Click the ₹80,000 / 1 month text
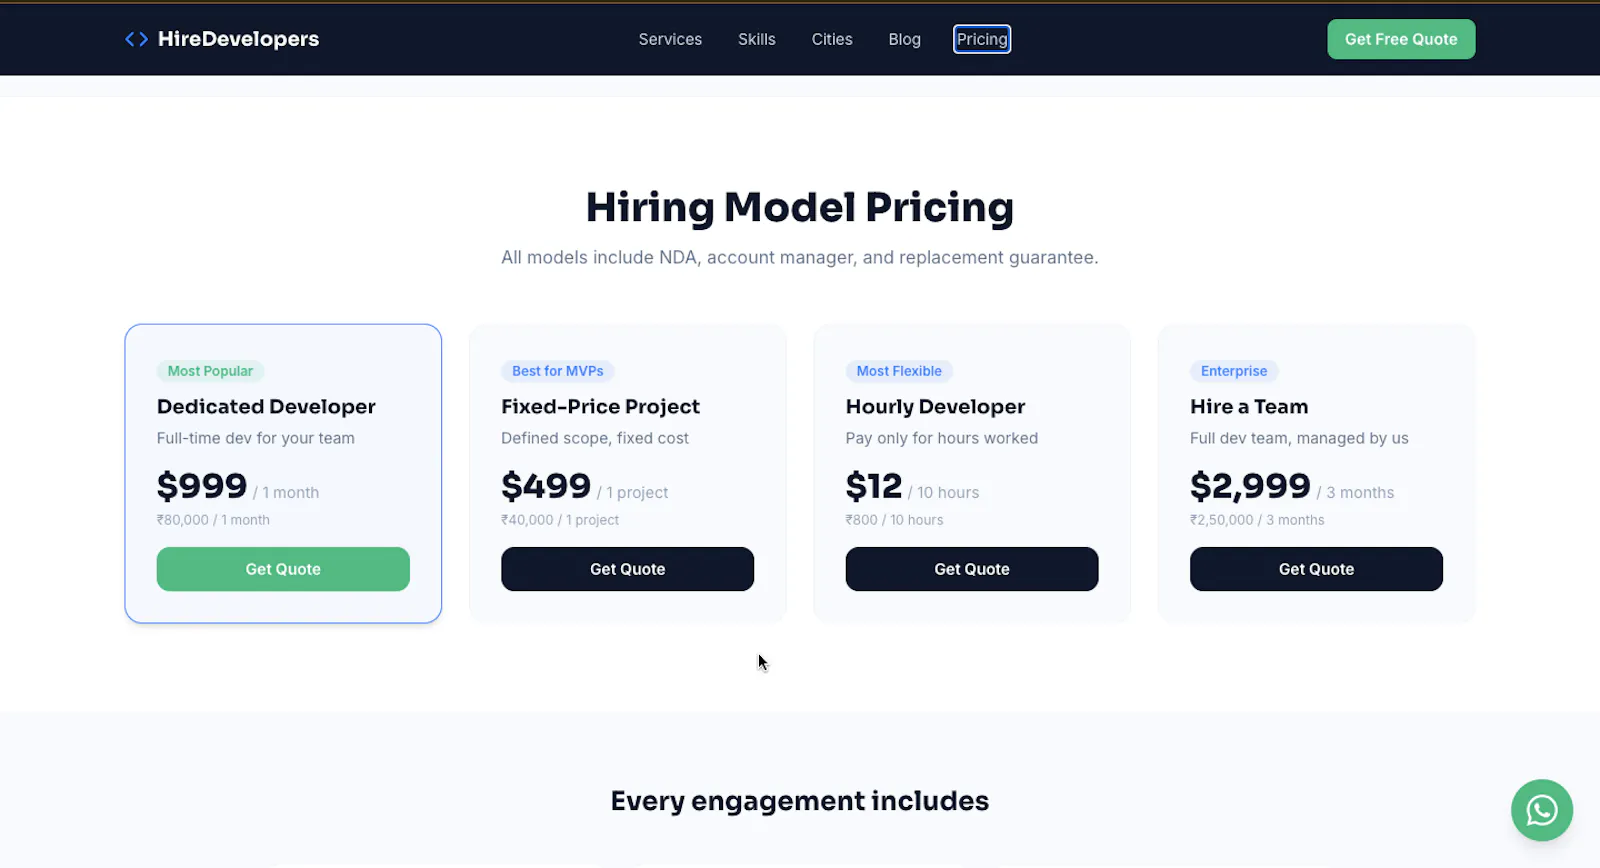Viewport: 1600px width, 868px height. coord(213,520)
